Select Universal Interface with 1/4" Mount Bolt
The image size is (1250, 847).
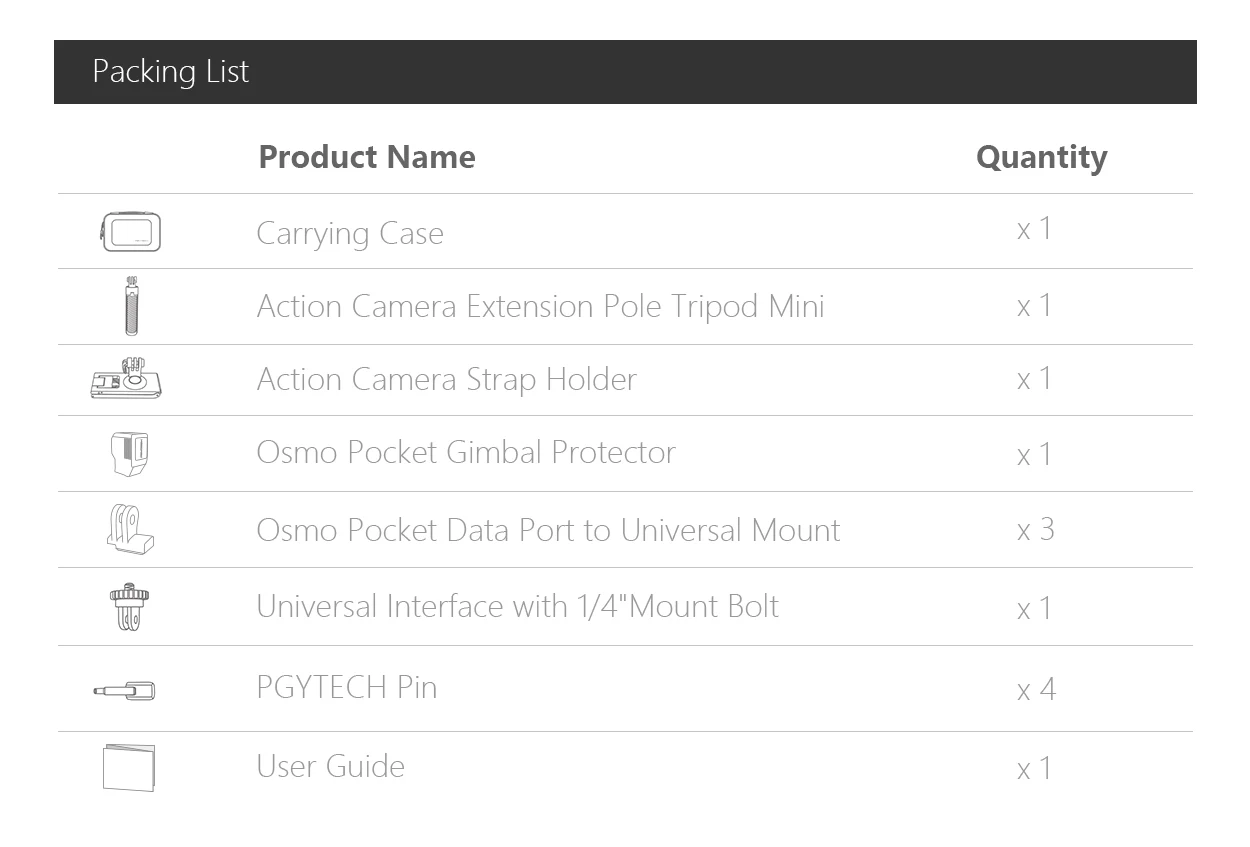(517, 607)
